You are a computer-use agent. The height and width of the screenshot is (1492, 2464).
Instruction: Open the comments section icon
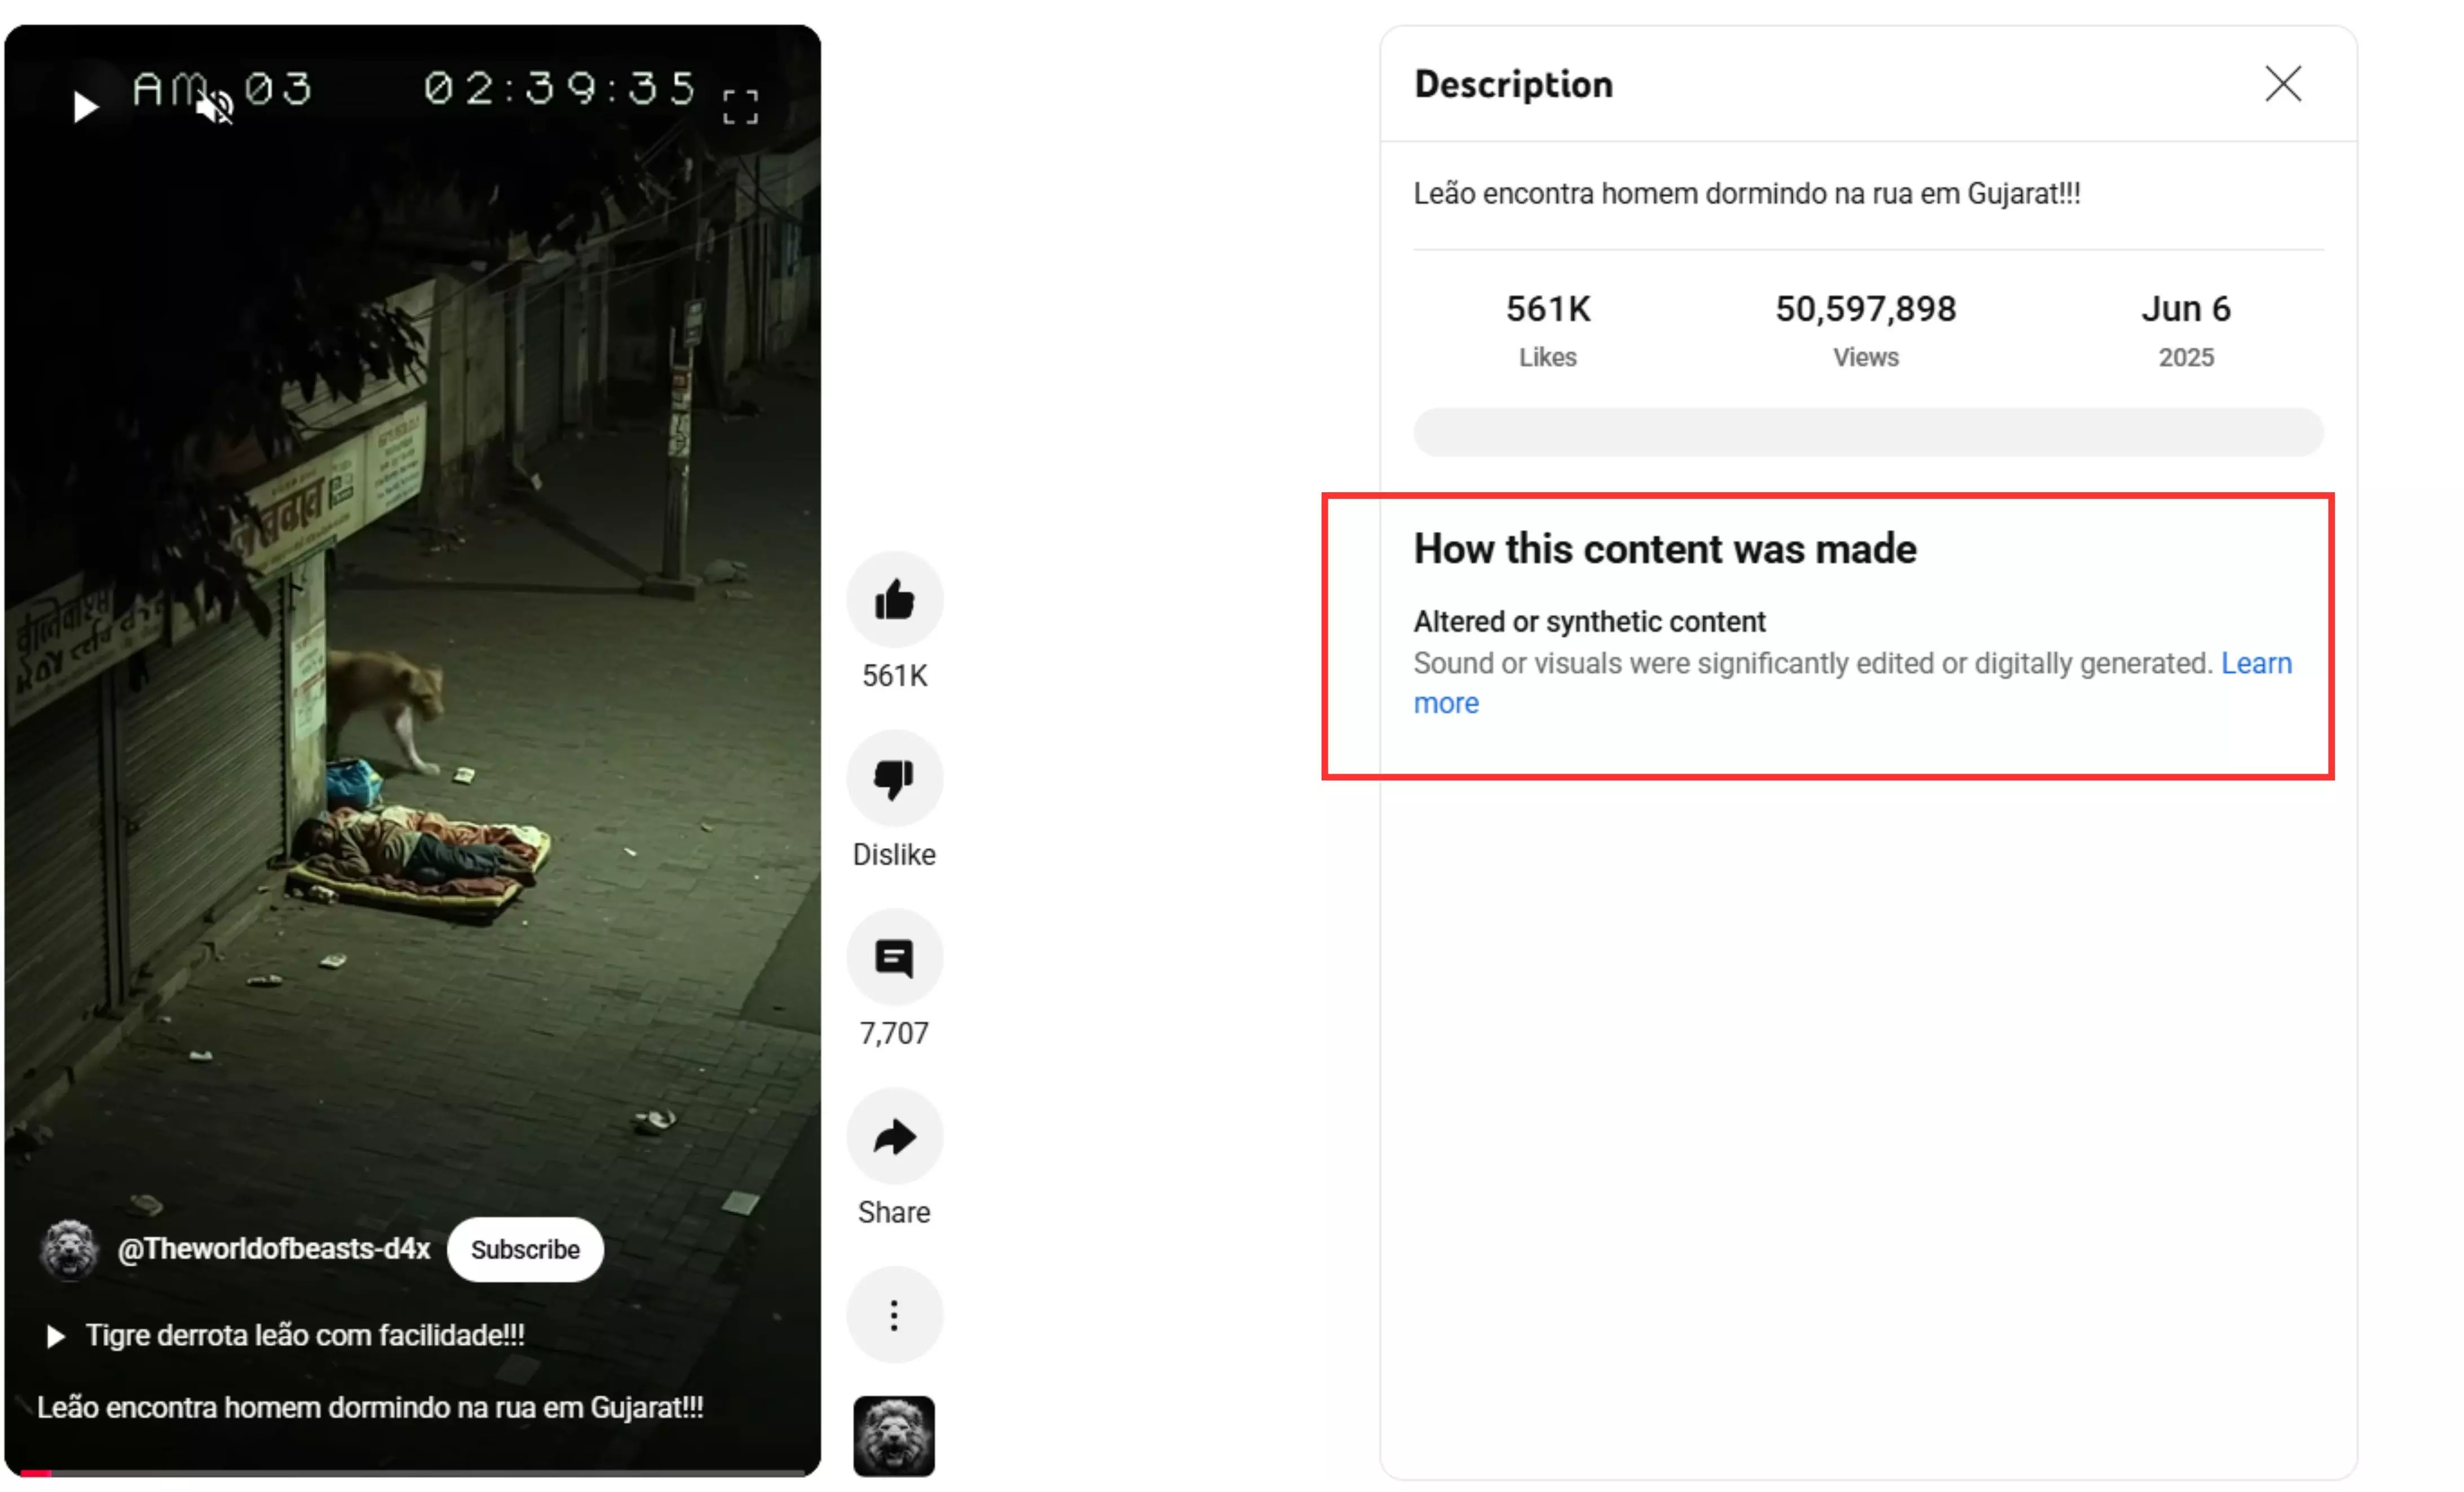894,958
